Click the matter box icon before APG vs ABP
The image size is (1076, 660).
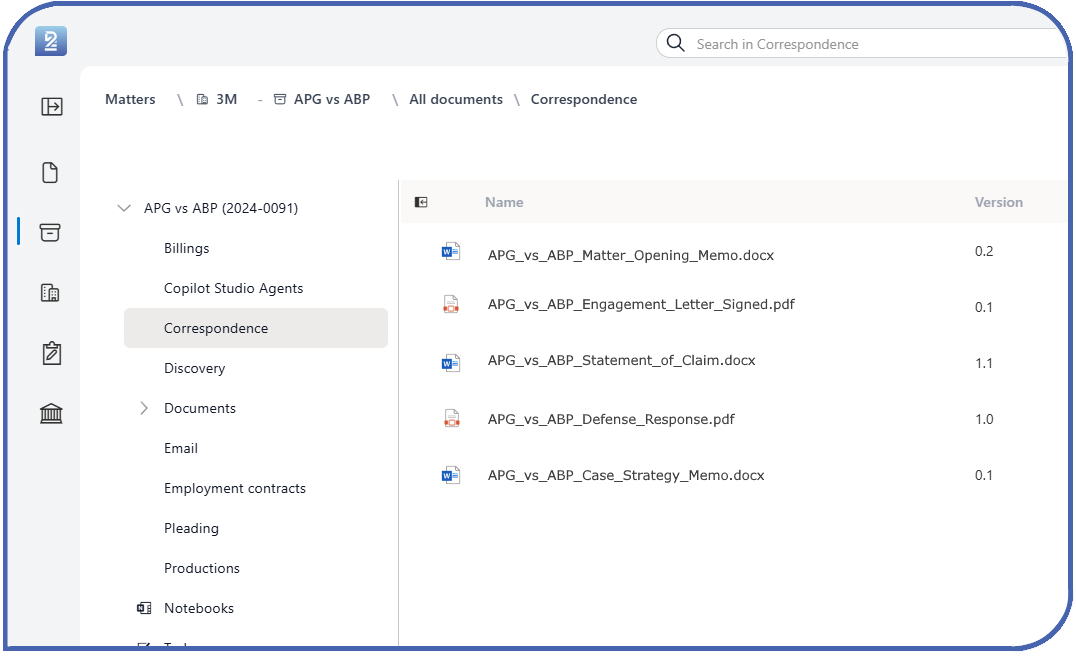[x=280, y=99]
